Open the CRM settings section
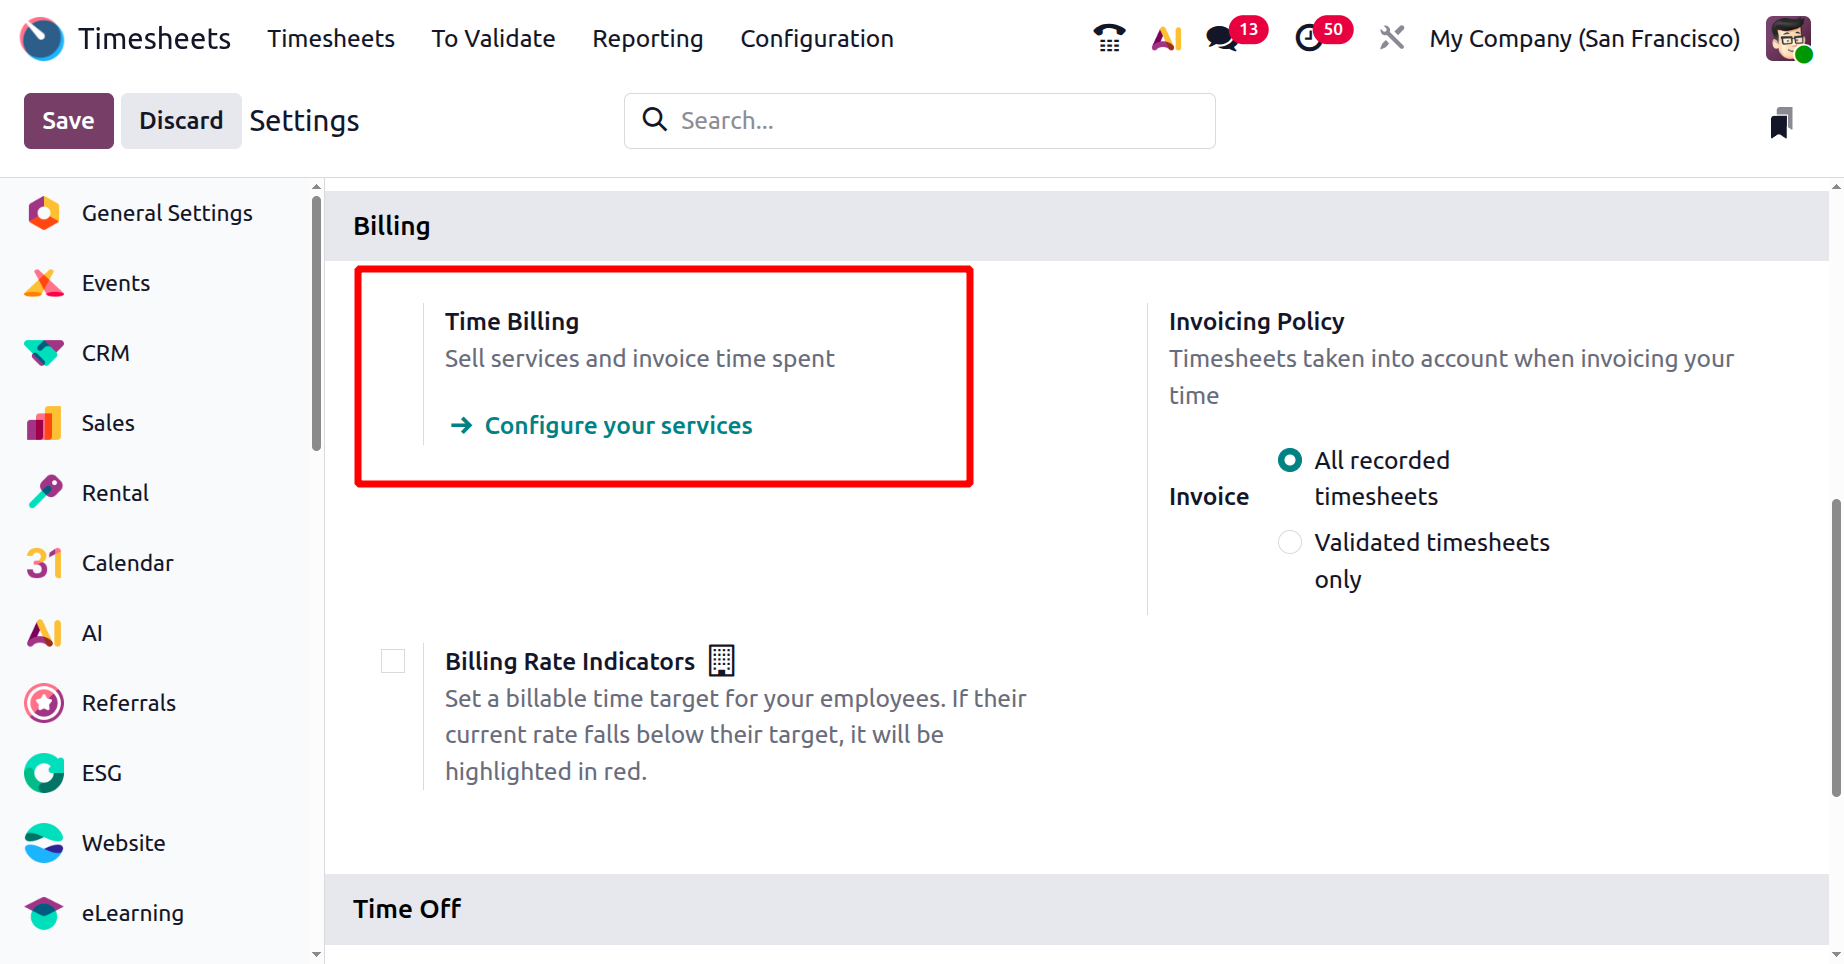The height and width of the screenshot is (964, 1844). click(105, 353)
